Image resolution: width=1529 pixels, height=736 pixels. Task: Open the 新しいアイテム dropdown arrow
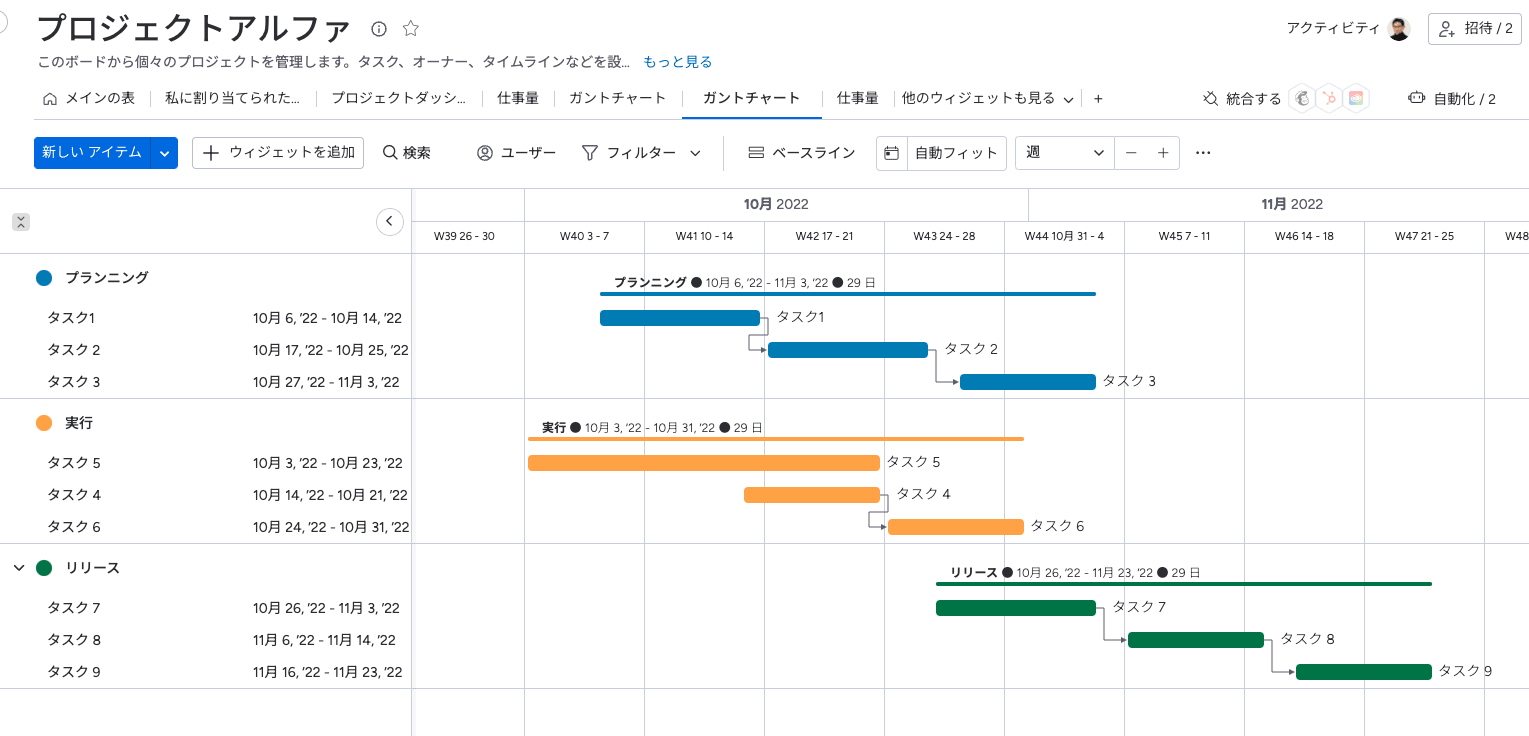pyautogui.click(x=163, y=153)
